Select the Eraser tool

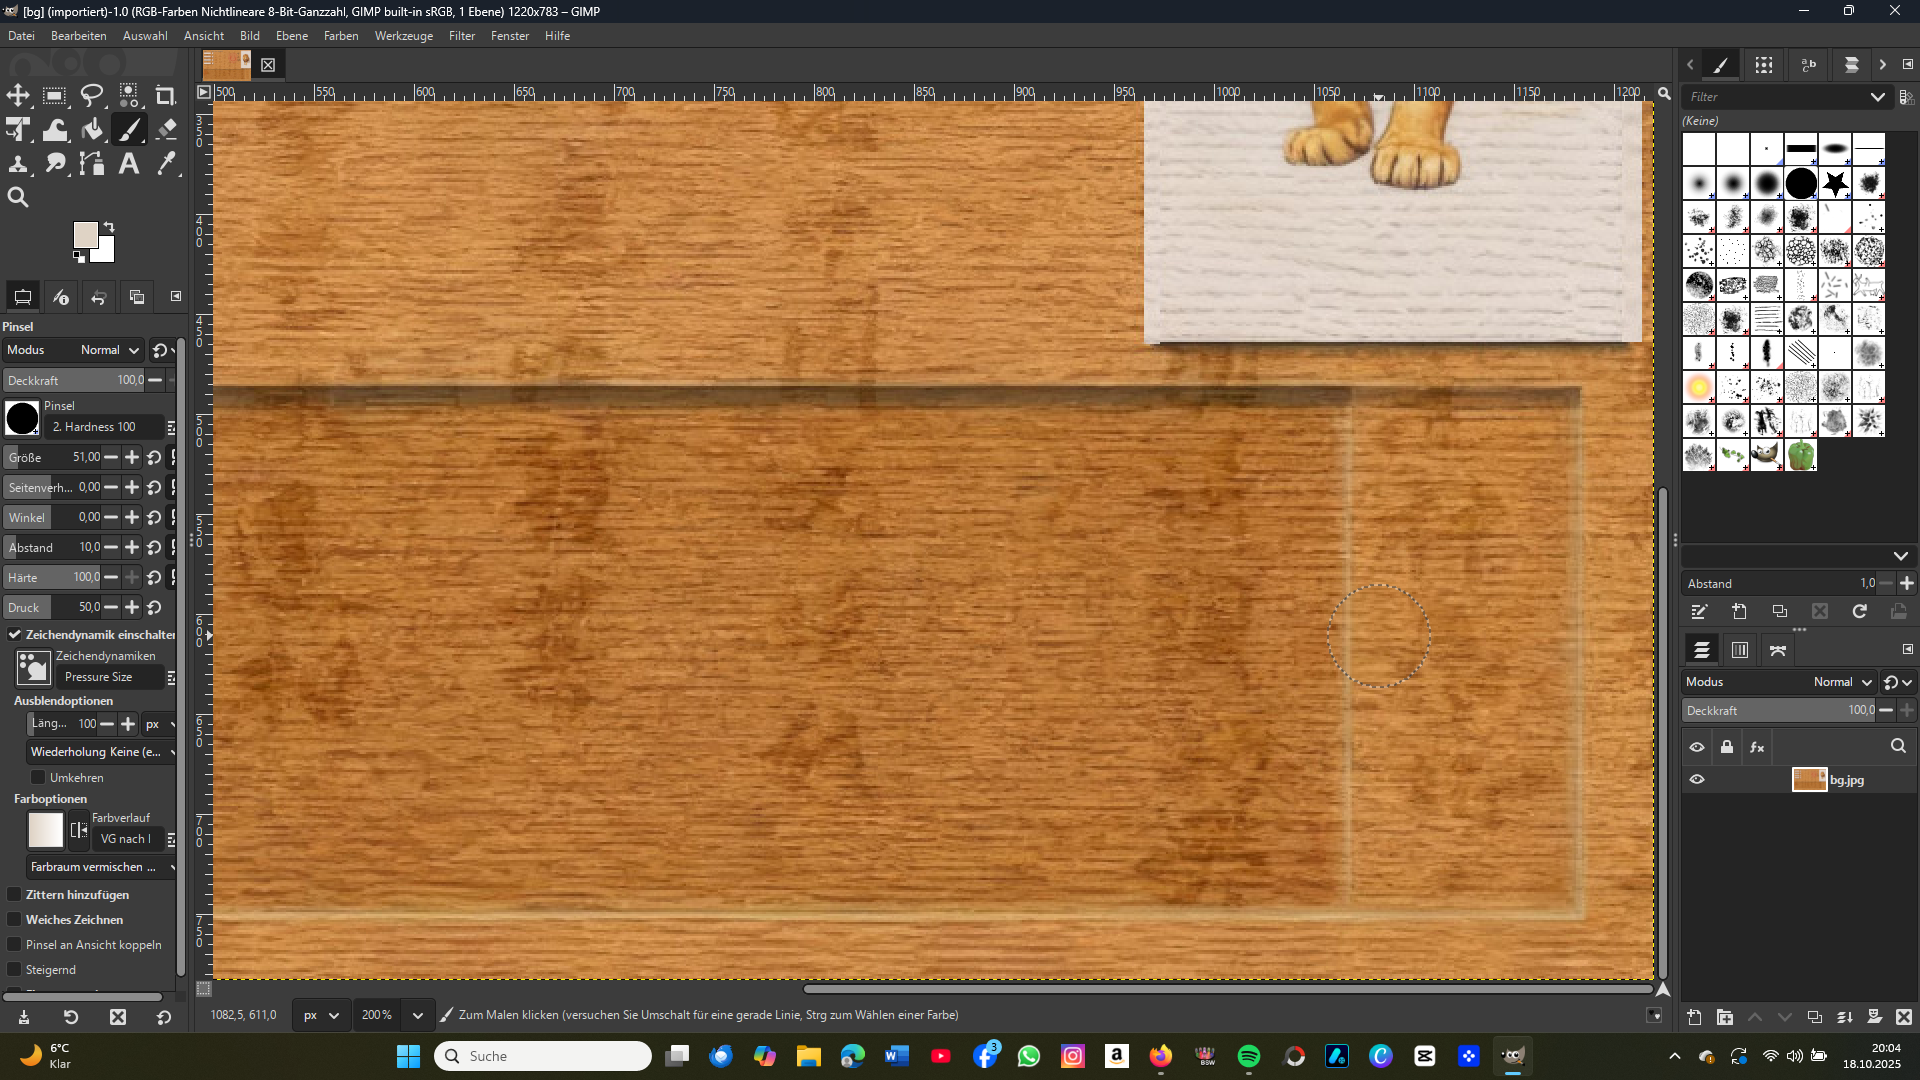pyautogui.click(x=166, y=130)
